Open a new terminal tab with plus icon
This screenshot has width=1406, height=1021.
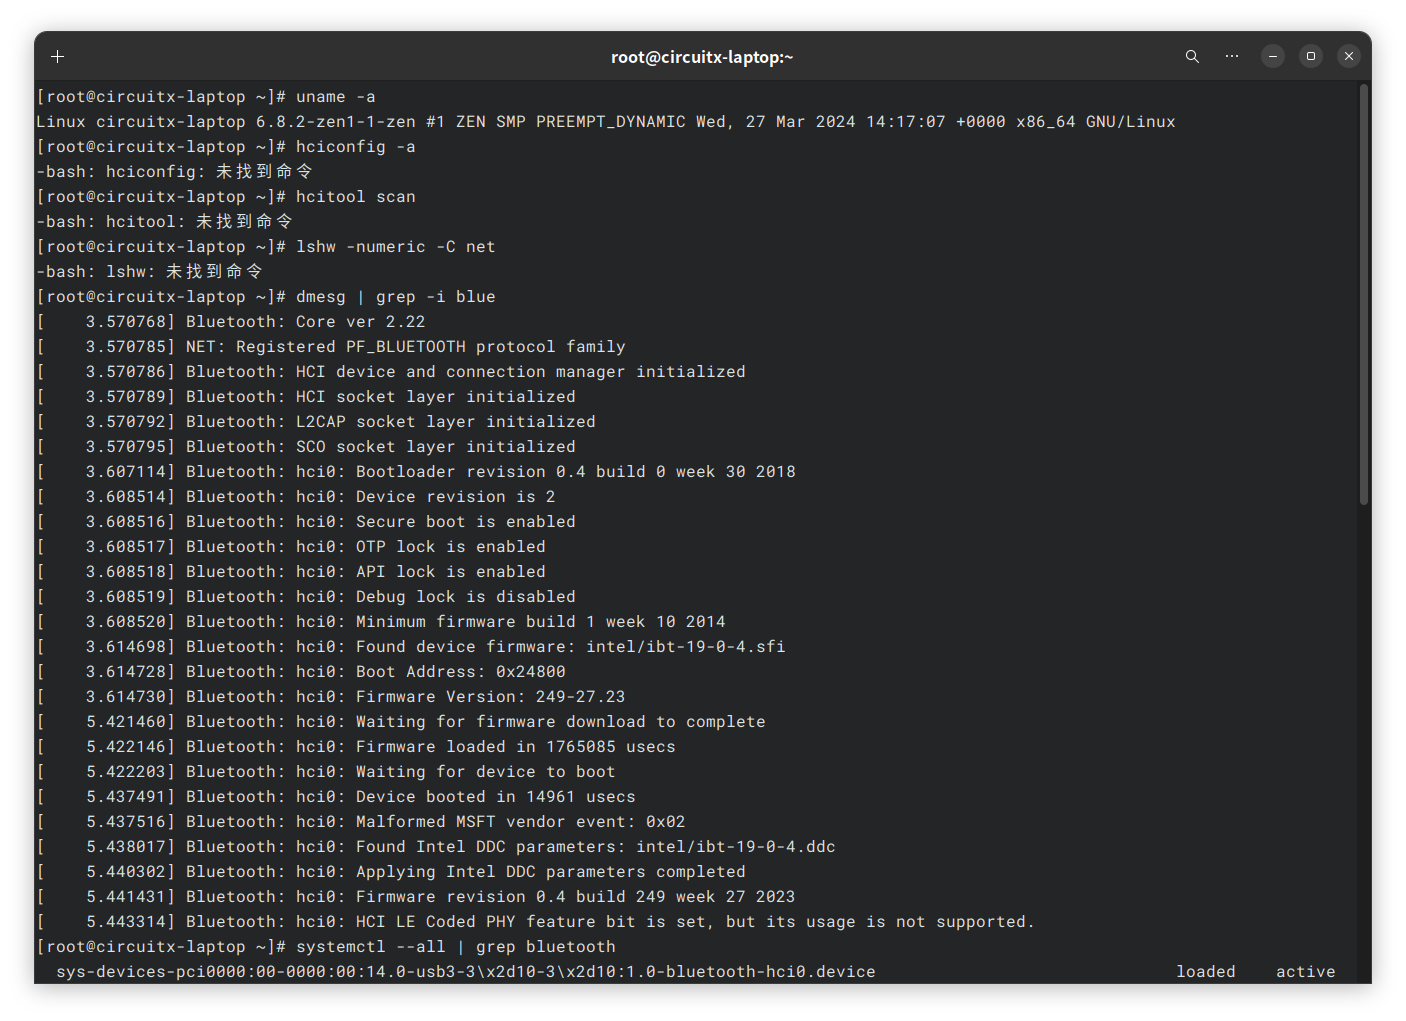58,57
